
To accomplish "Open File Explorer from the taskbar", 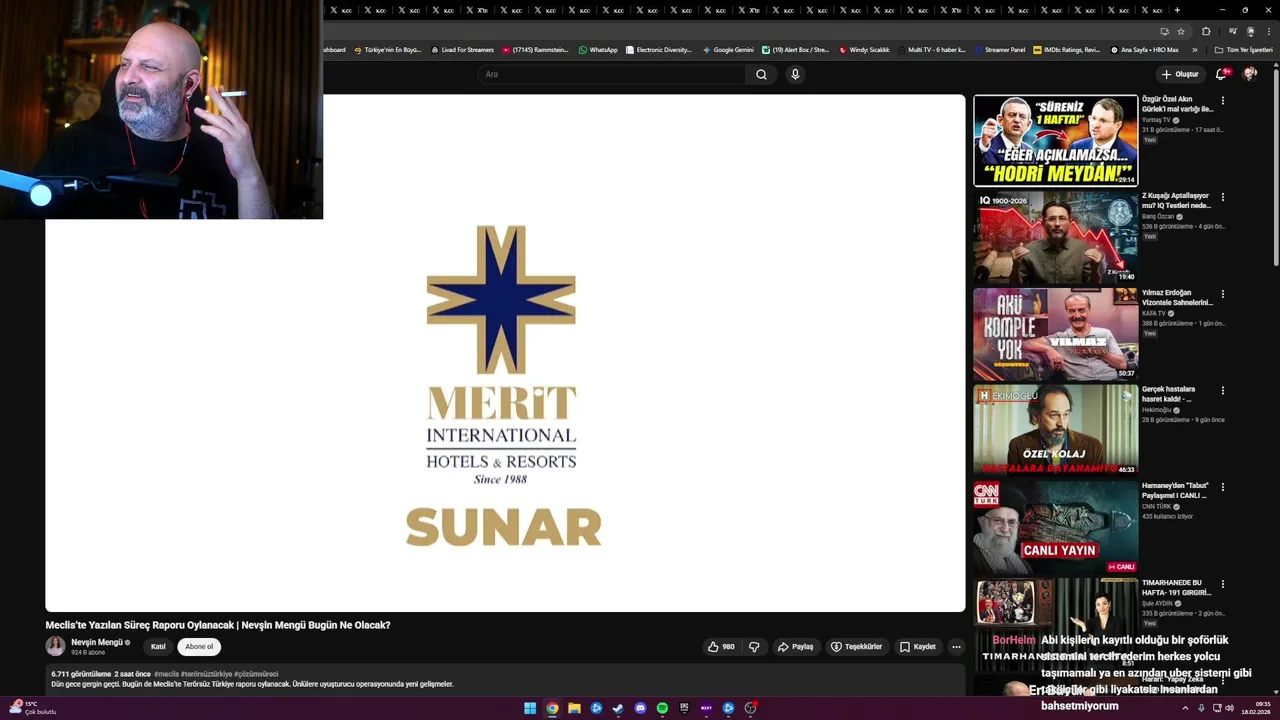I will (574, 708).
